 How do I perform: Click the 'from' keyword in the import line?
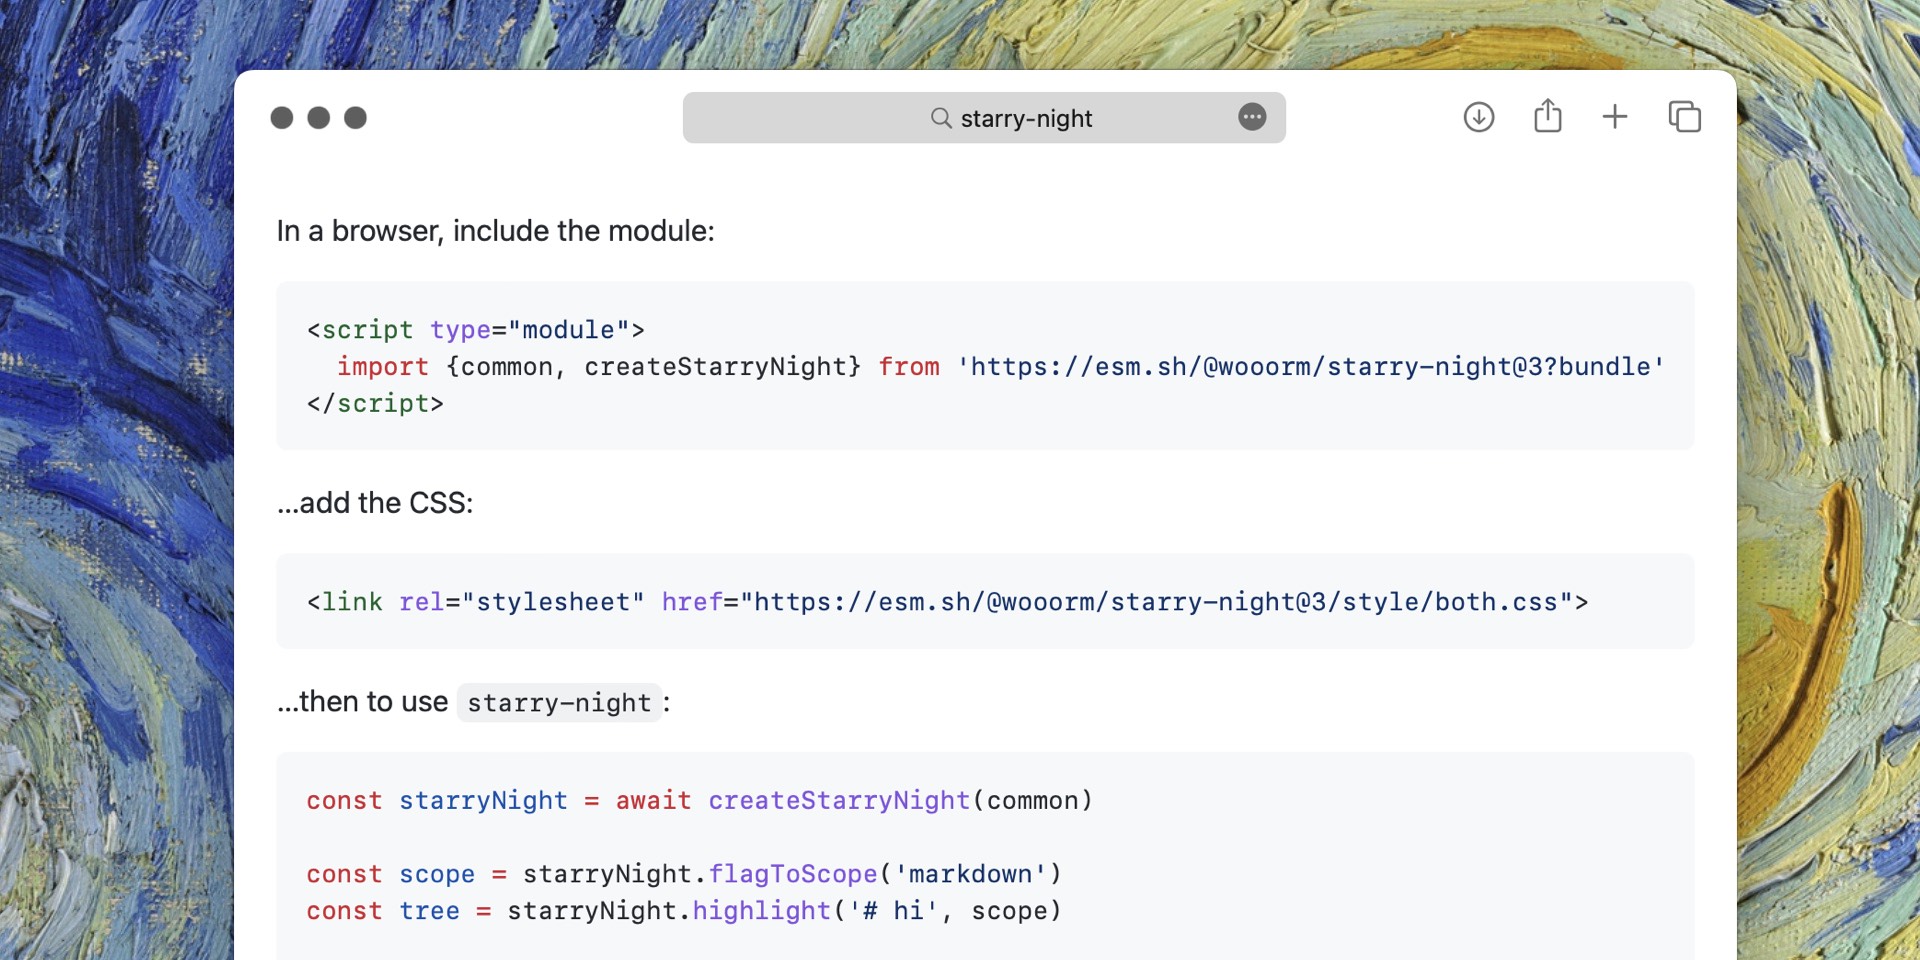point(909,367)
